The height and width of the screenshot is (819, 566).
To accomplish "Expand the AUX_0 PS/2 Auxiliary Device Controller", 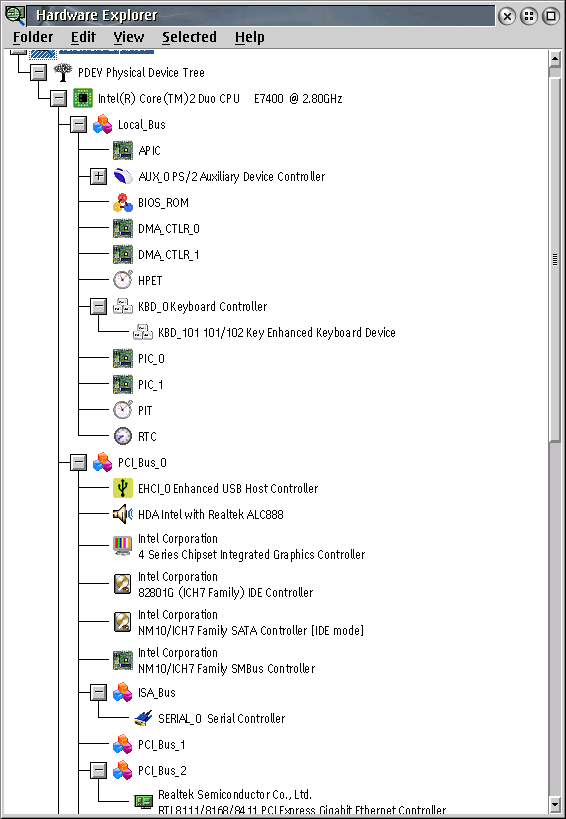I will click(x=98, y=177).
